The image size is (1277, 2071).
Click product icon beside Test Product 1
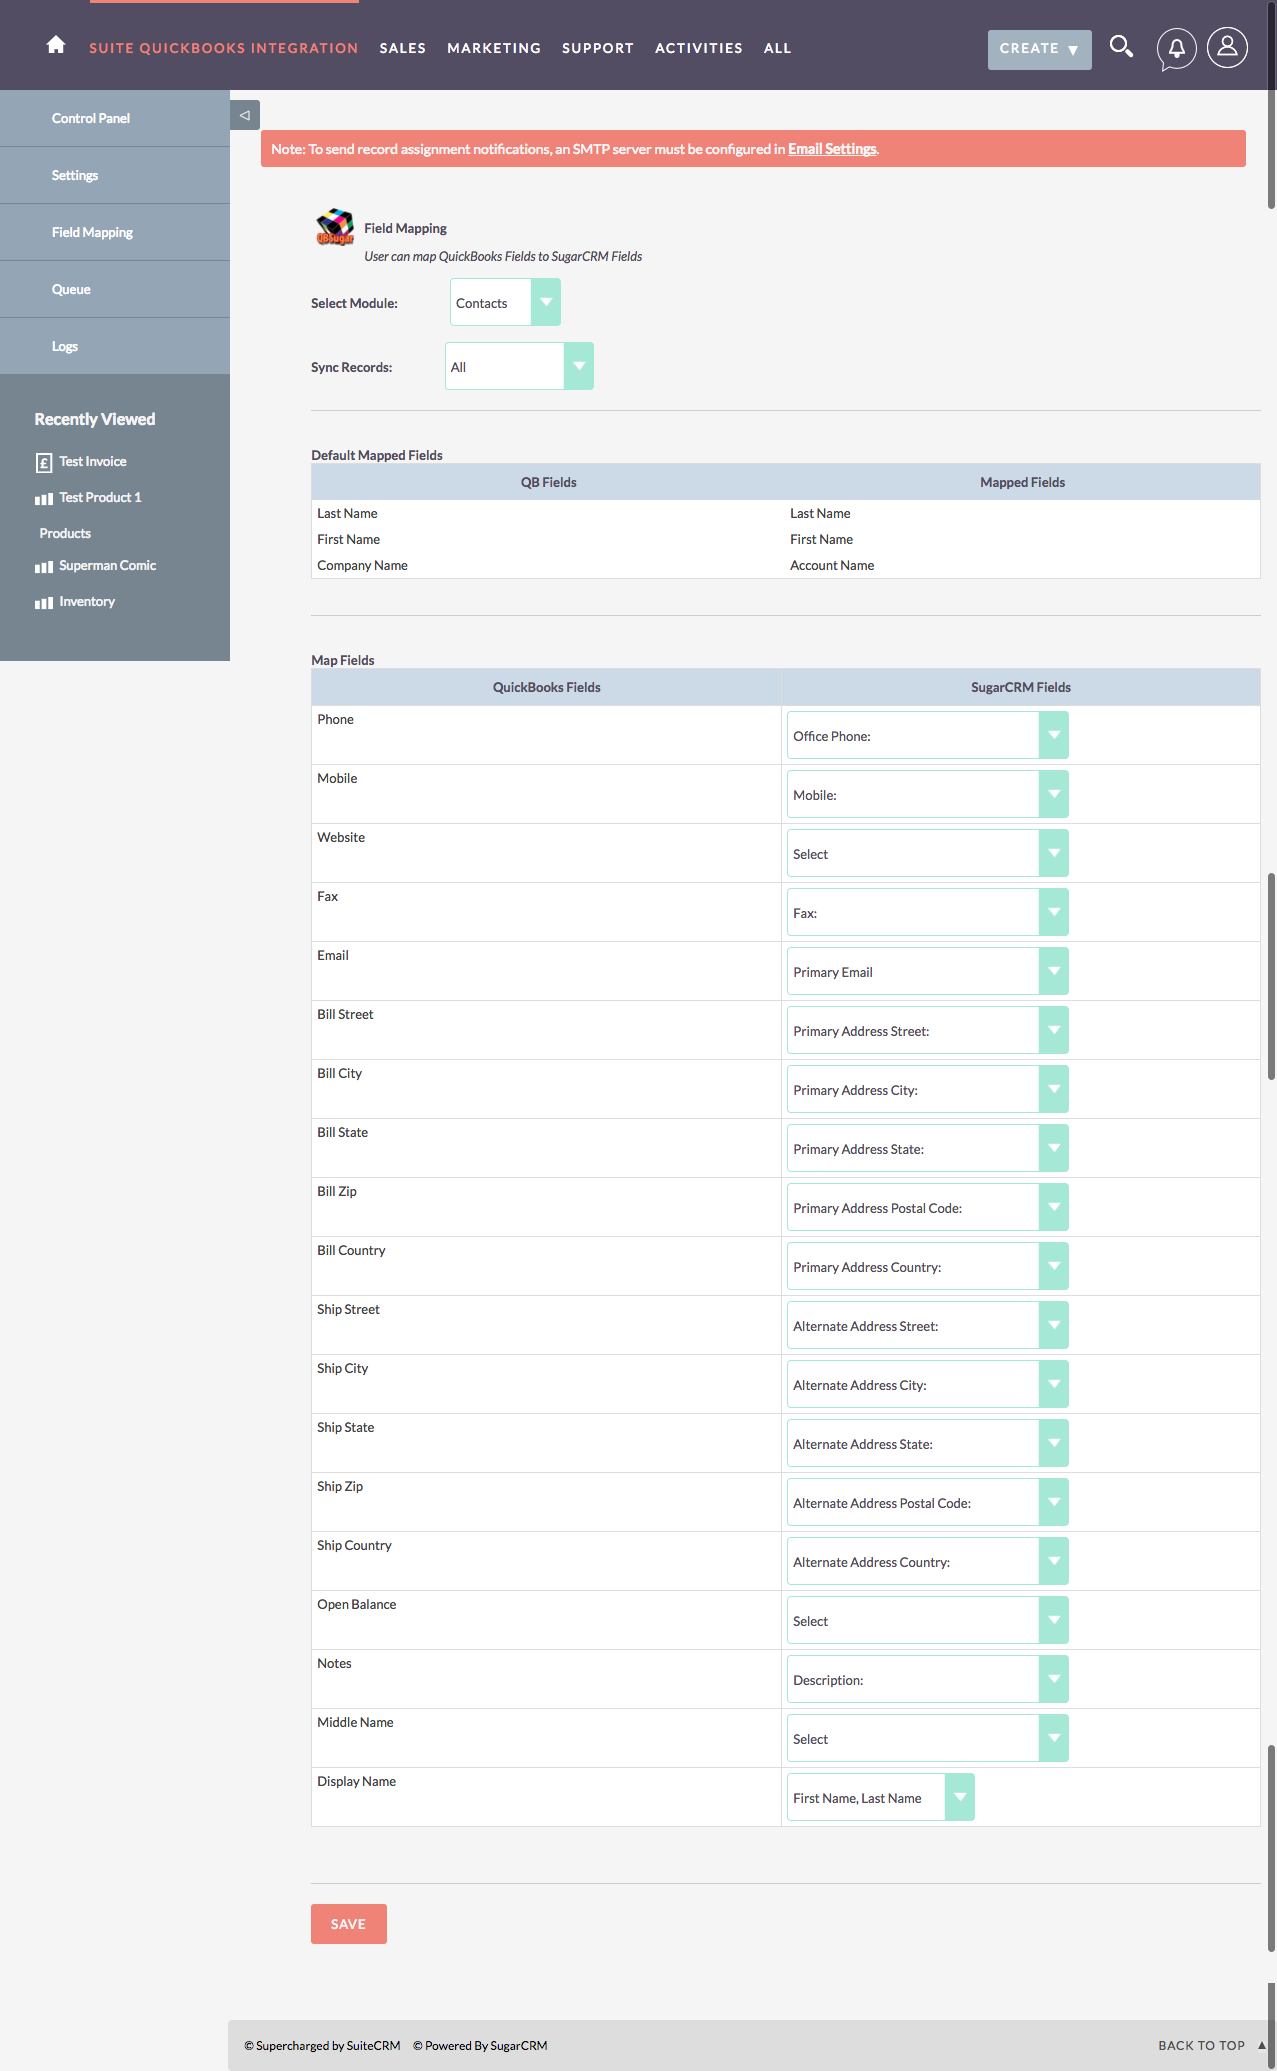click(44, 498)
